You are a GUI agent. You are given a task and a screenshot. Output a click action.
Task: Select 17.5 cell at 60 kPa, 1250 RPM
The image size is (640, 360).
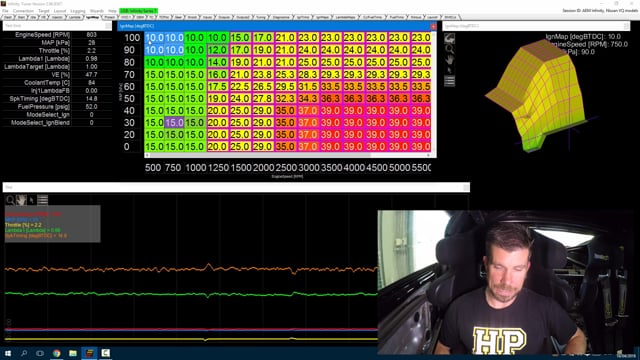coord(218,87)
